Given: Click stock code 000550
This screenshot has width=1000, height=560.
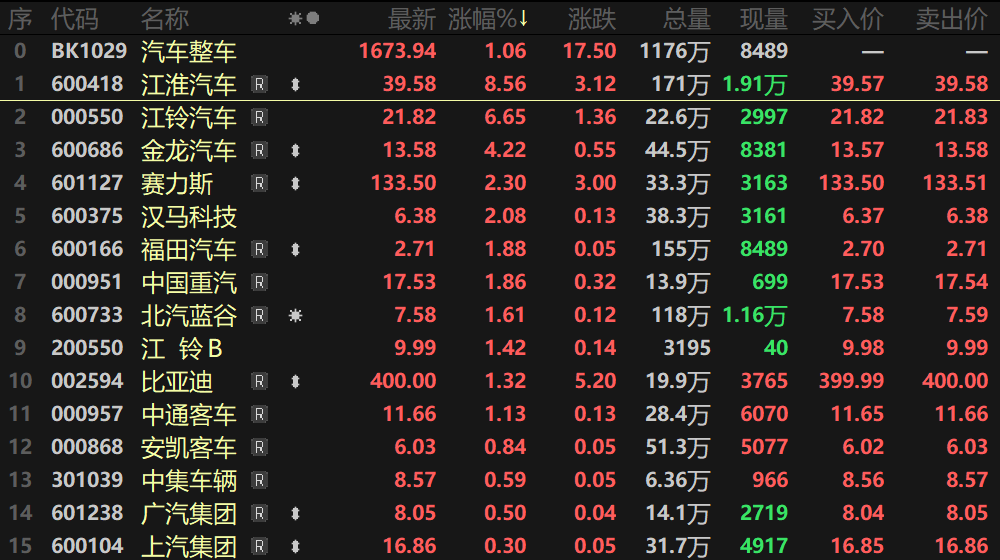Looking at the screenshot, I should tap(87, 117).
